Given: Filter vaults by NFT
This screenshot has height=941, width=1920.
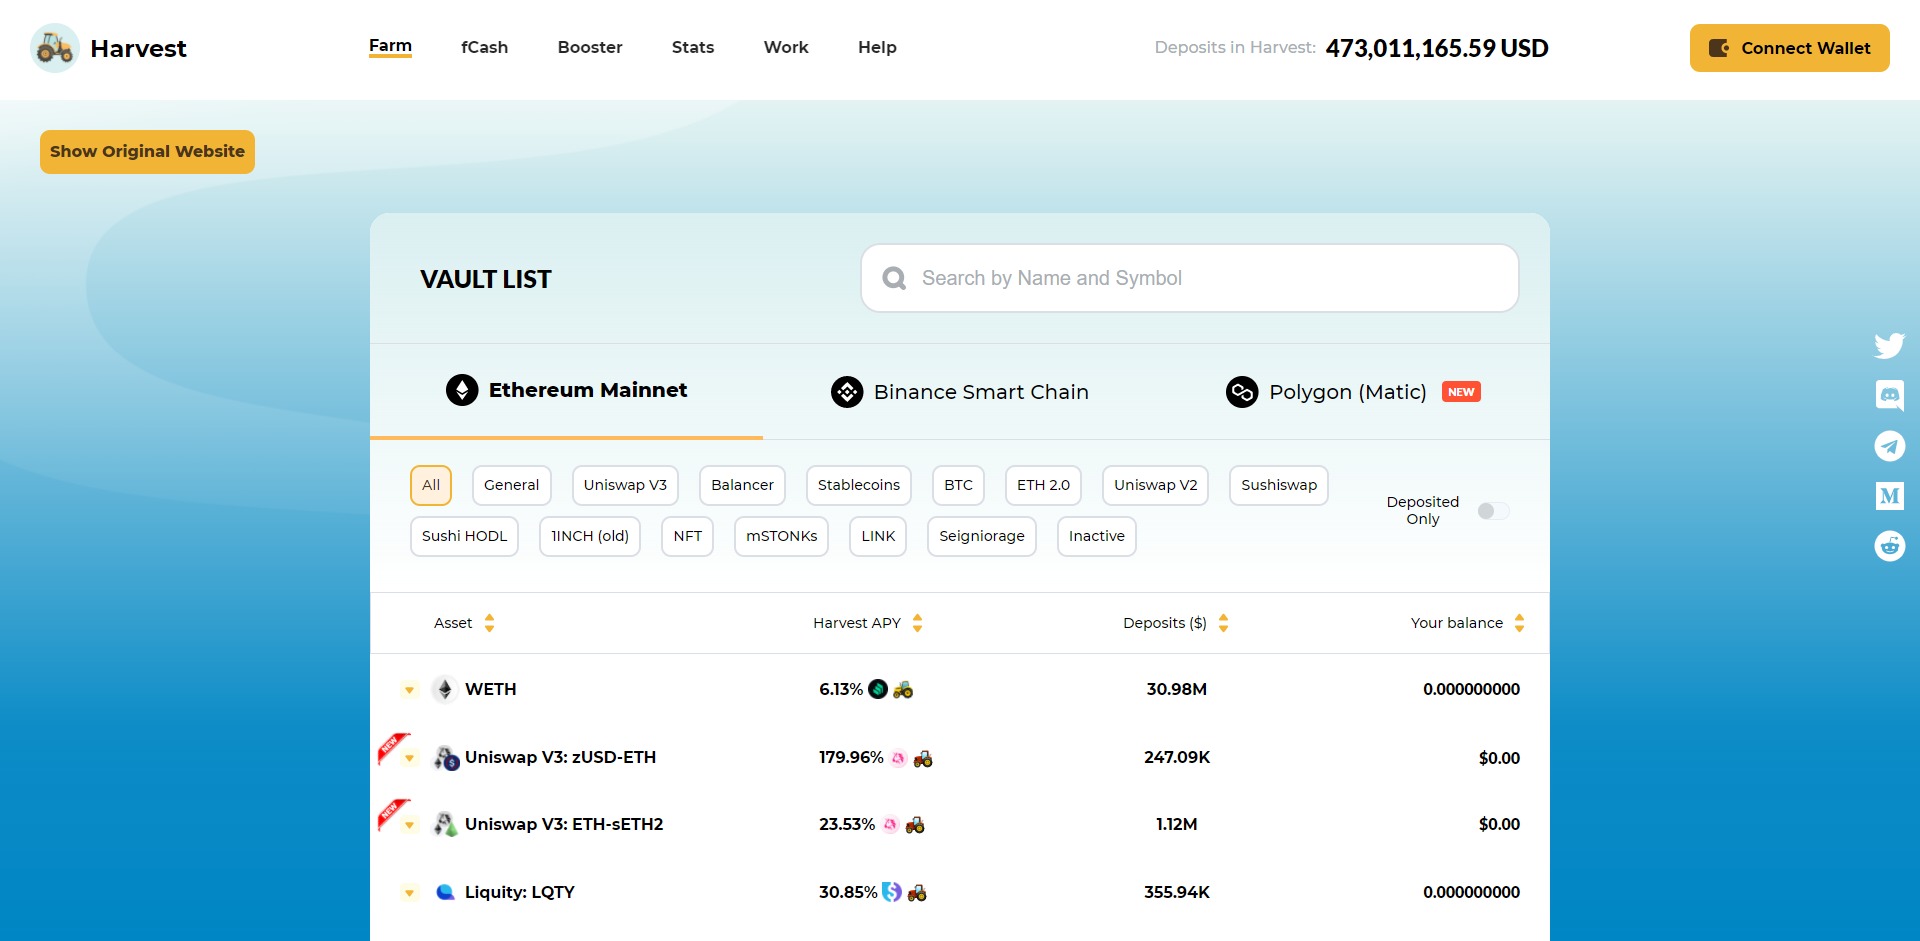Looking at the screenshot, I should pos(687,536).
